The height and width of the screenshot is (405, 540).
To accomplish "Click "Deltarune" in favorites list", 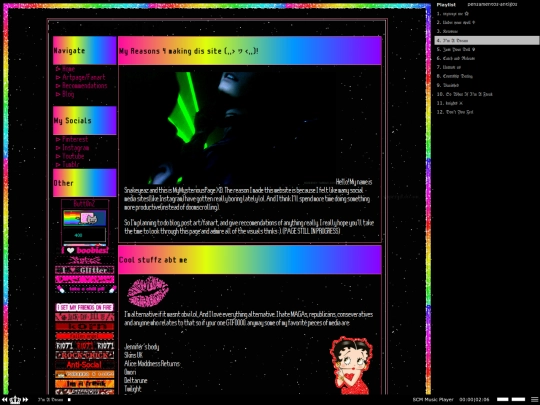I will pyautogui.click(x=136, y=381).
